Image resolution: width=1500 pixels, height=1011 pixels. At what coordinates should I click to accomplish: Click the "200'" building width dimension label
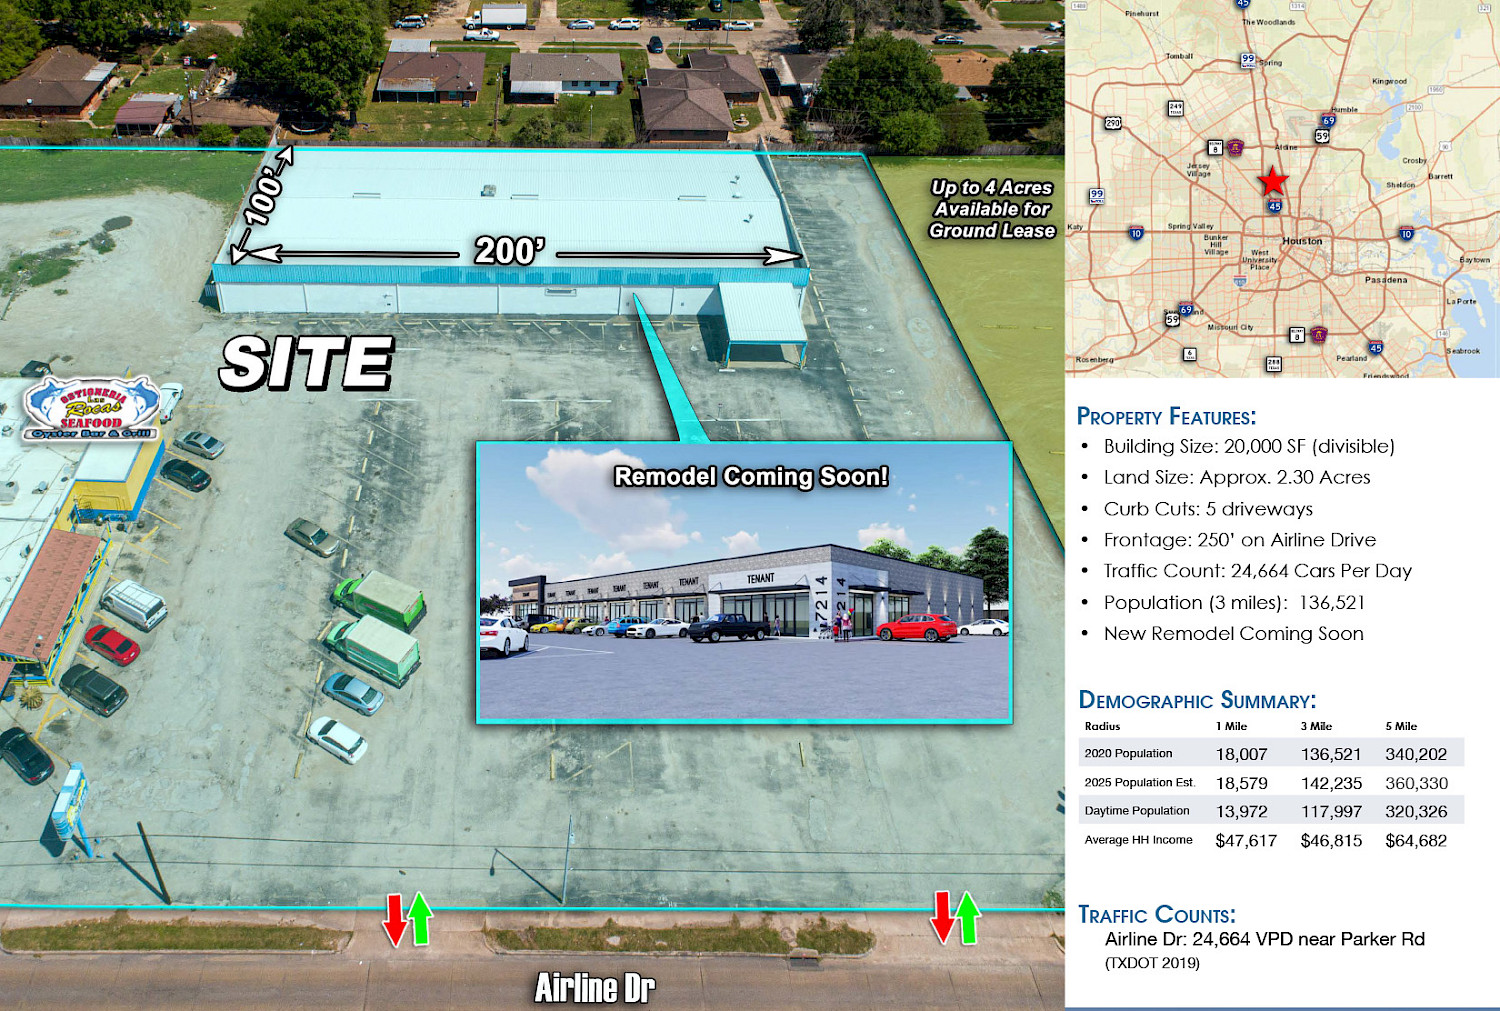click(x=509, y=250)
